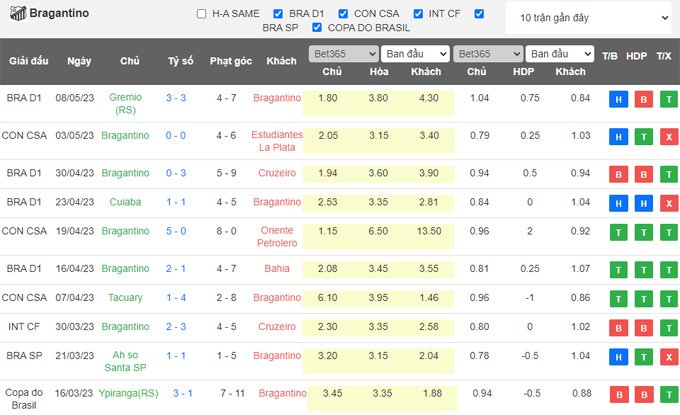Click the 'Tỷ số' column header
The image size is (680, 415).
[181, 61]
